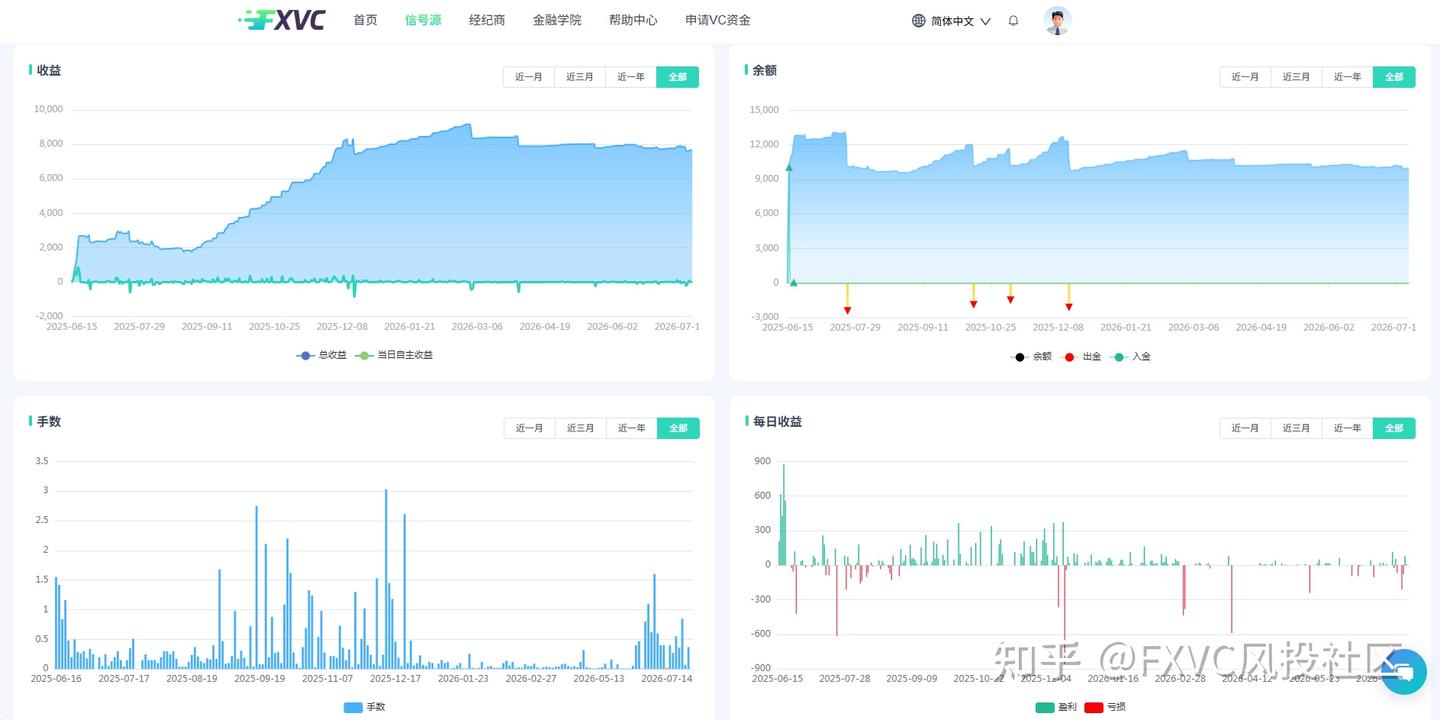The width and height of the screenshot is (1440, 720).
Task: Select 近一年 in the 余额 chart
Action: click(x=1347, y=77)
